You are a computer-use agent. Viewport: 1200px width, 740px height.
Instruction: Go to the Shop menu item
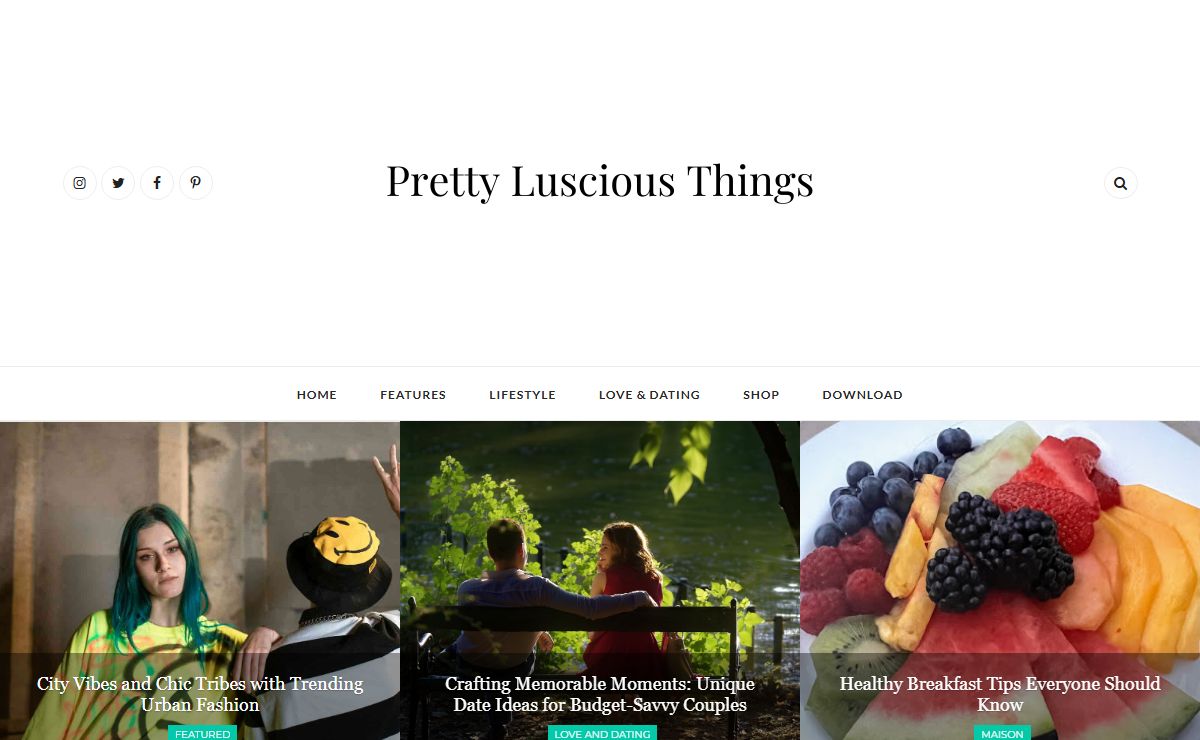(761, 395)
